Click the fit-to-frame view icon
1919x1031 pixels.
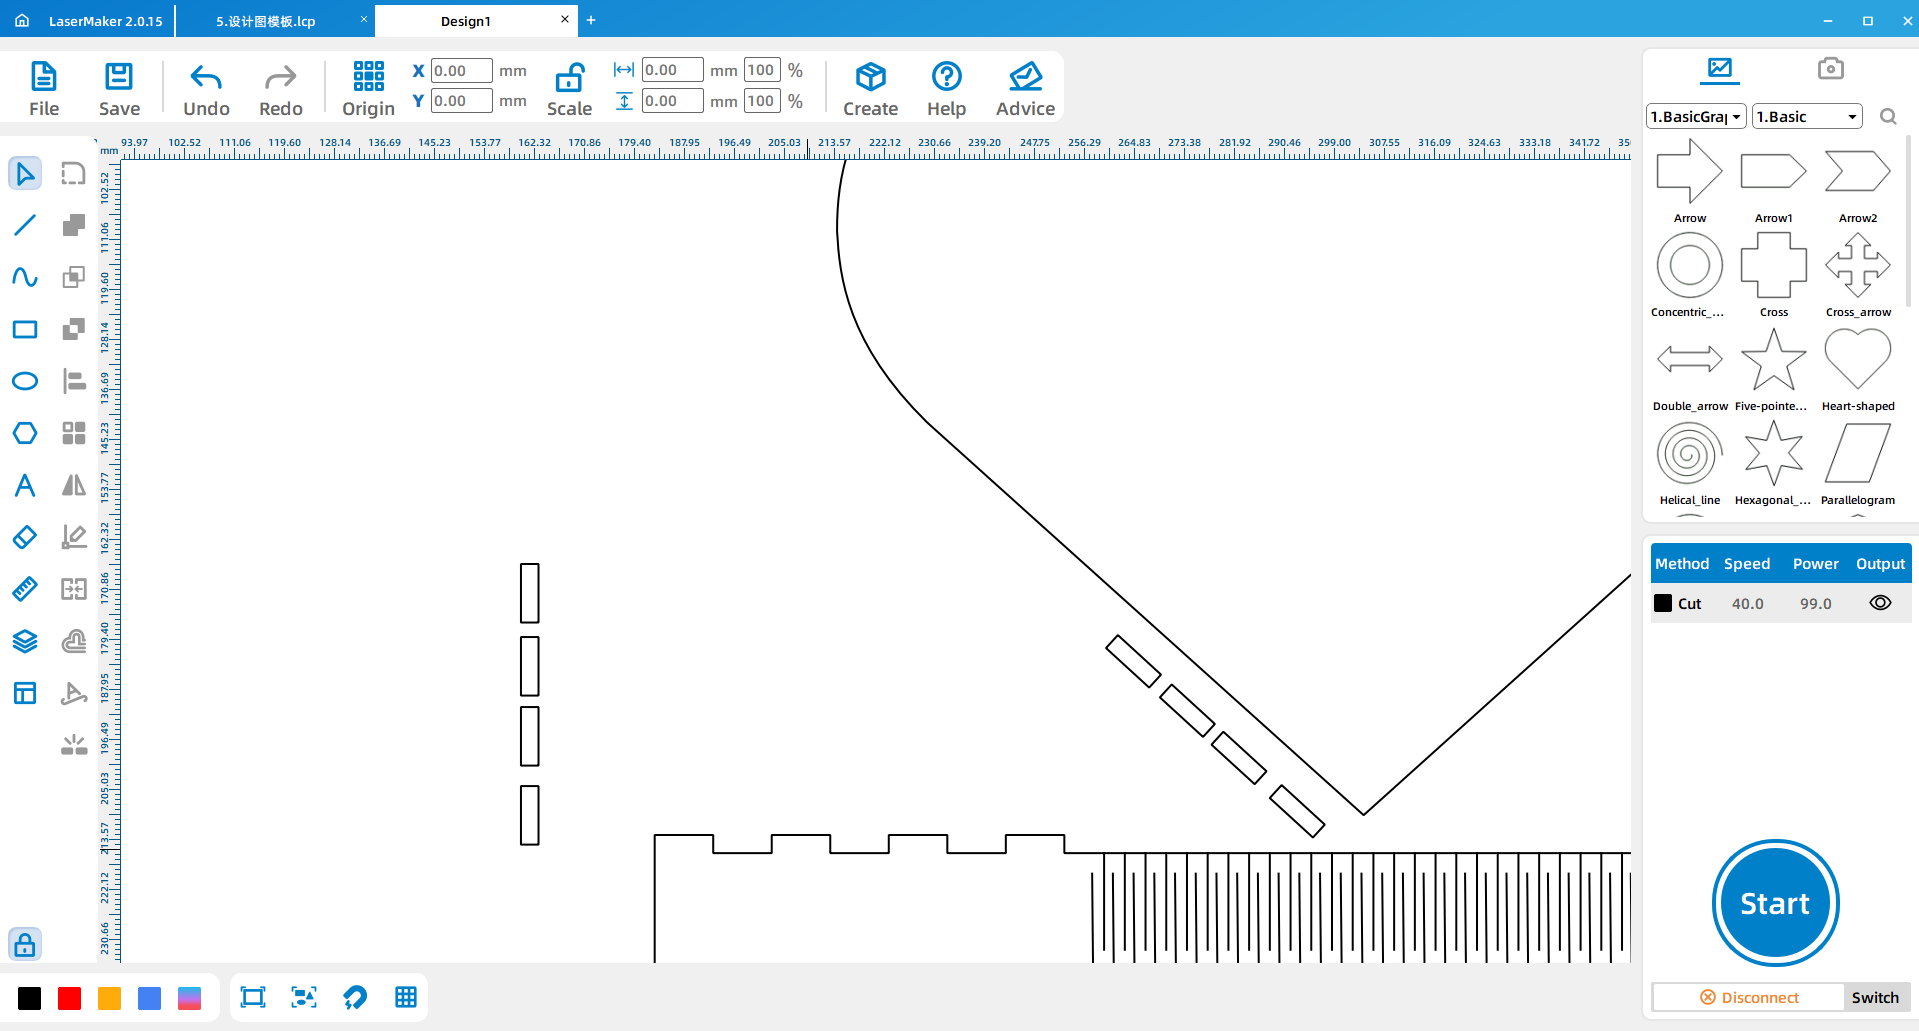click(x=253, y=997)
